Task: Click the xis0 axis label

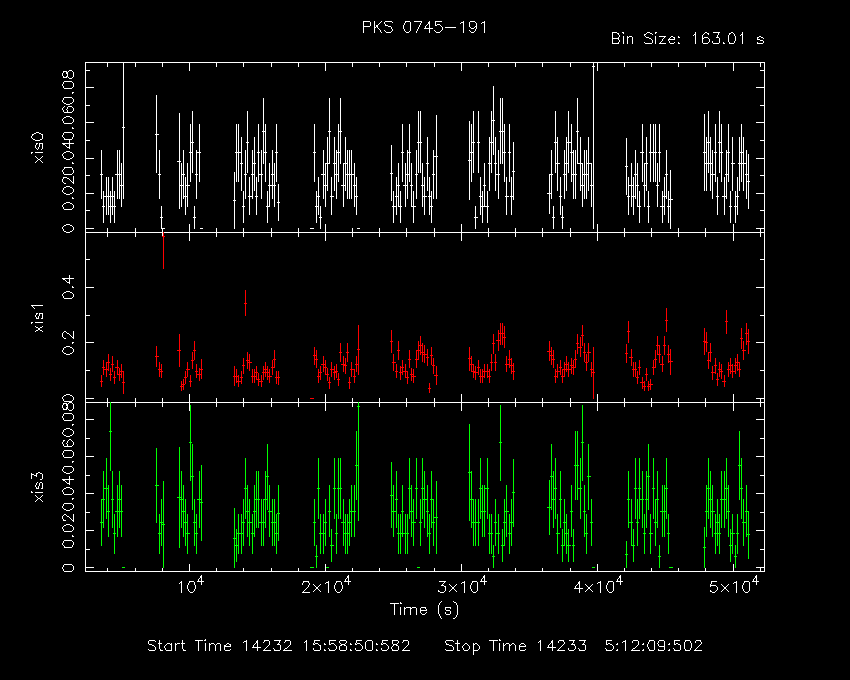Action: coord(39,147)
